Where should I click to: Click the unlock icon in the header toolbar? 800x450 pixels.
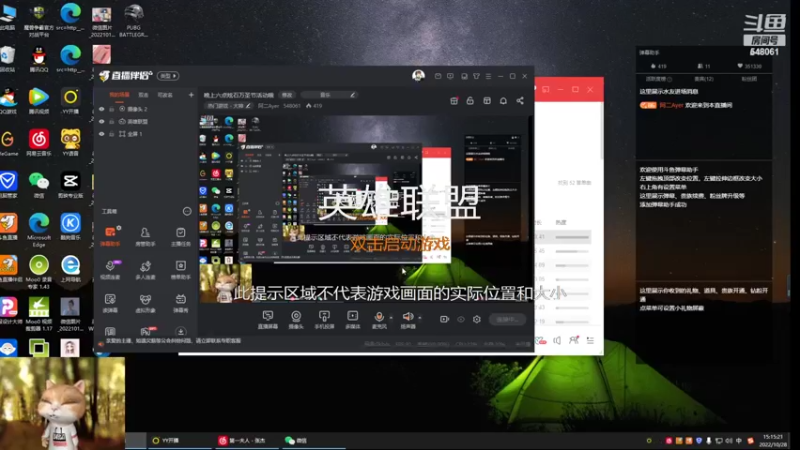pyautogui.click(x=470, y=101)
